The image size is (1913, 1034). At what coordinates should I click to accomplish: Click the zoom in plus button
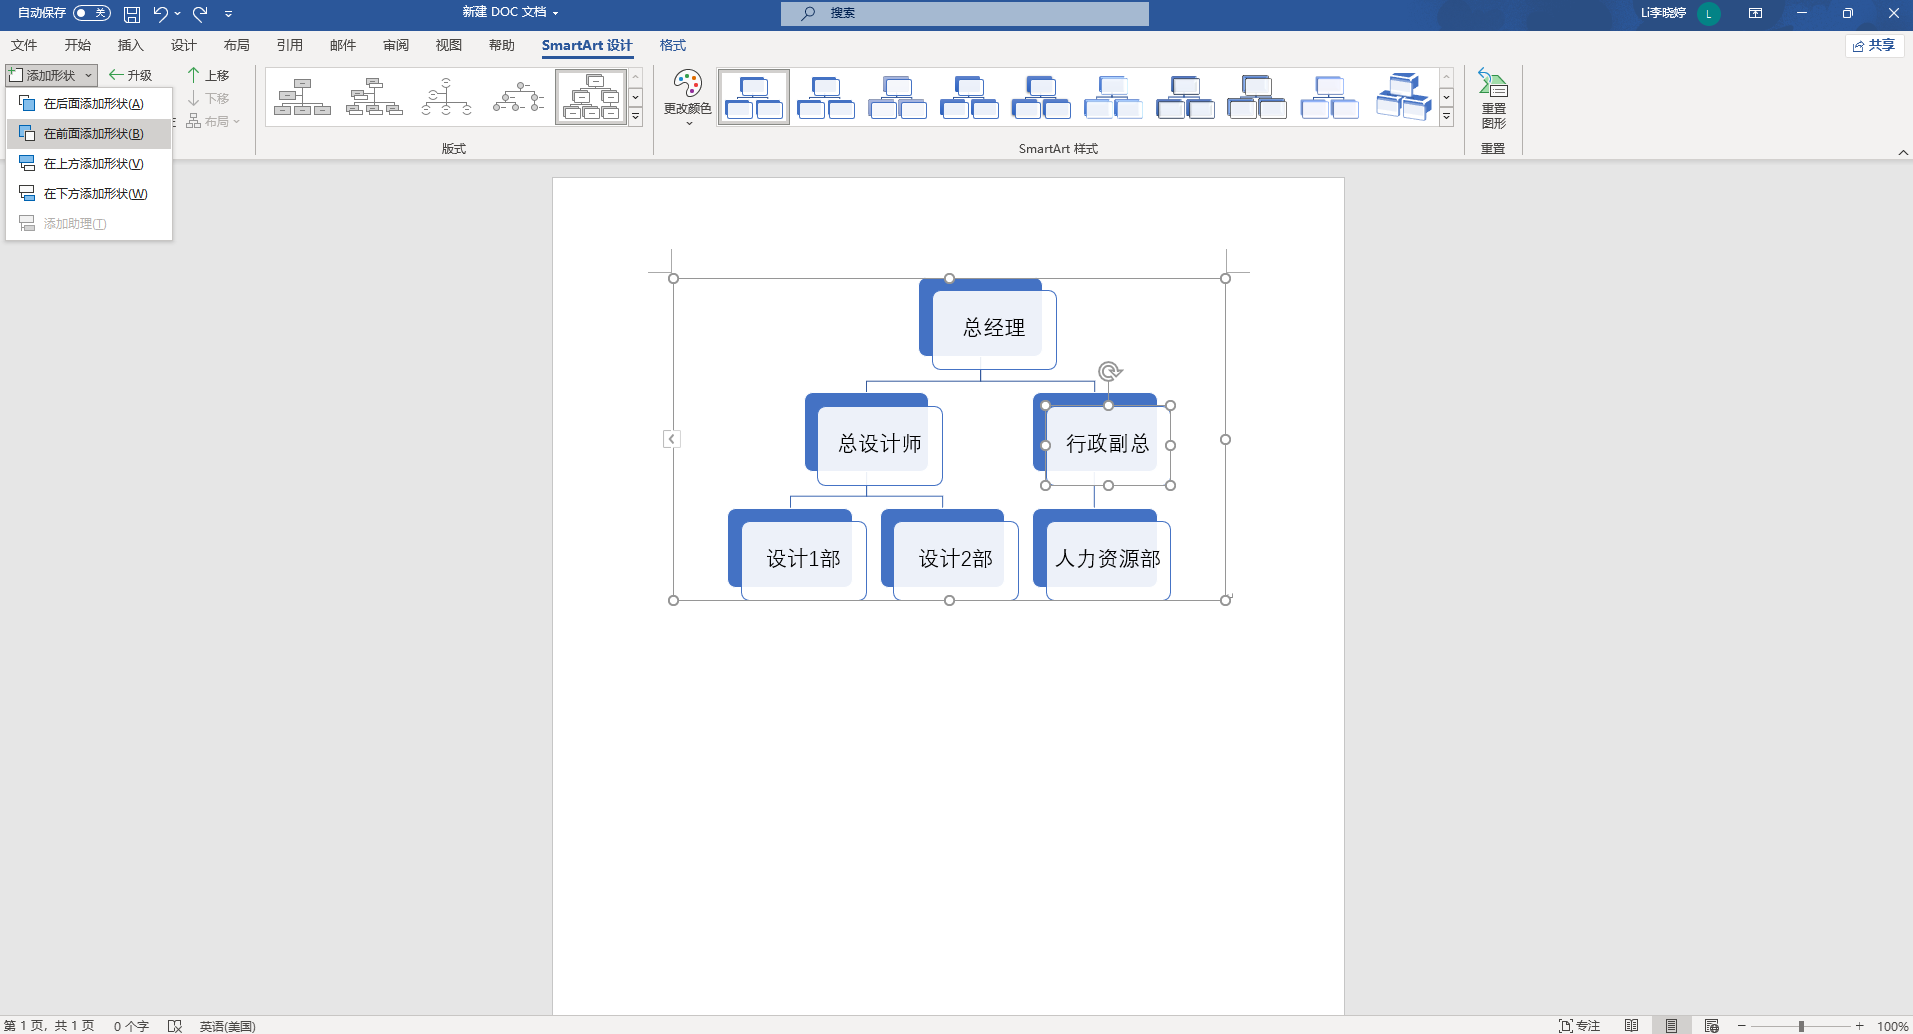1859,1025
